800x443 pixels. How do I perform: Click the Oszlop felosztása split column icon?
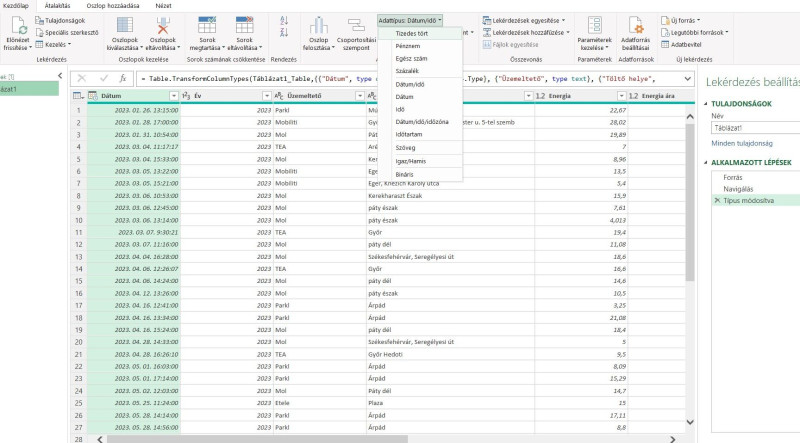coord(318,26)
